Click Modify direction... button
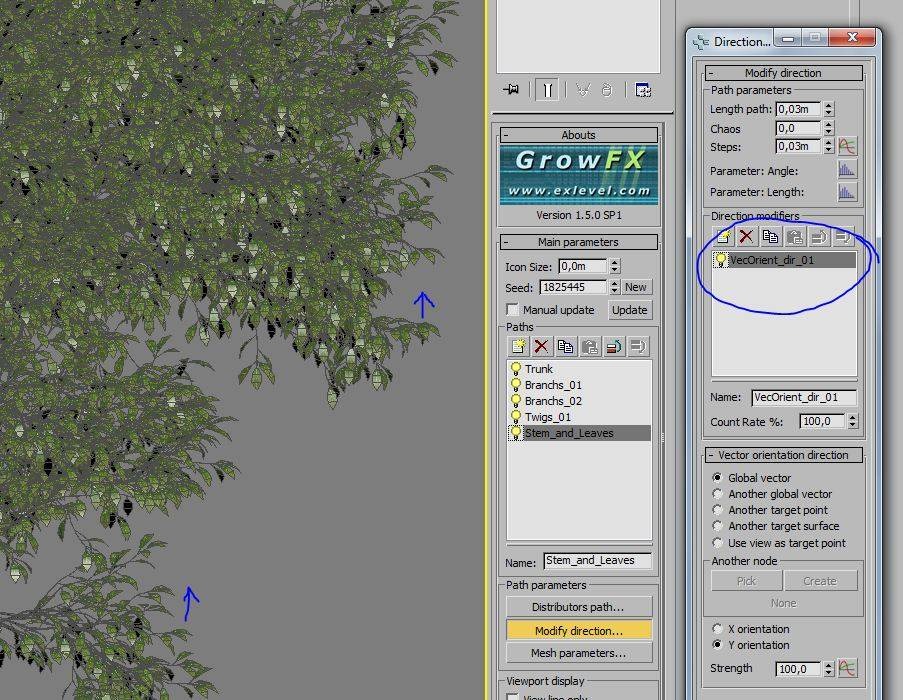This screenshot has height=700, width=903. (579, 630)
